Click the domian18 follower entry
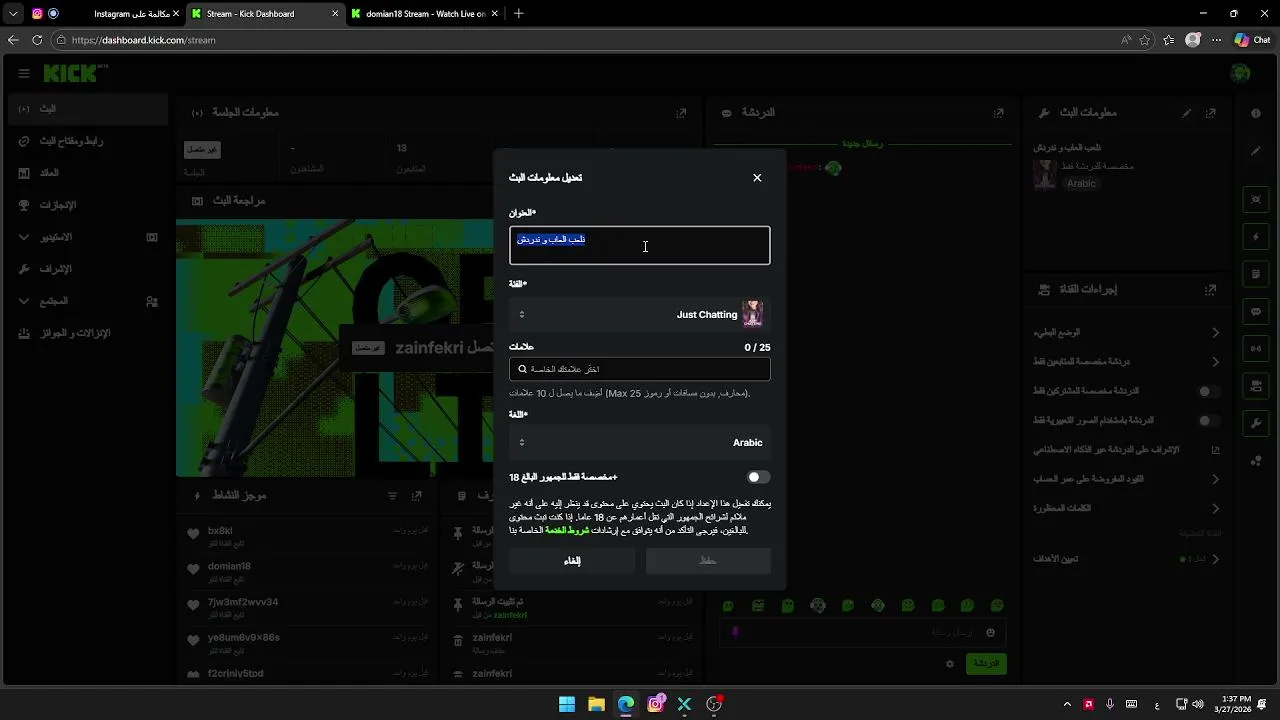1280x720 pixels. (x=308, y=571)
